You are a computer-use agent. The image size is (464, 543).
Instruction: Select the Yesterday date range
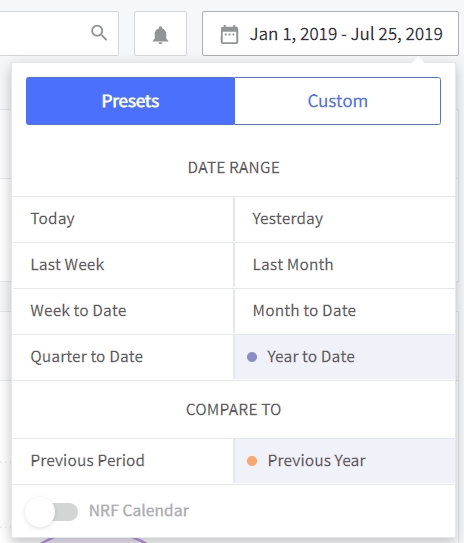click(x=345, y=219)
